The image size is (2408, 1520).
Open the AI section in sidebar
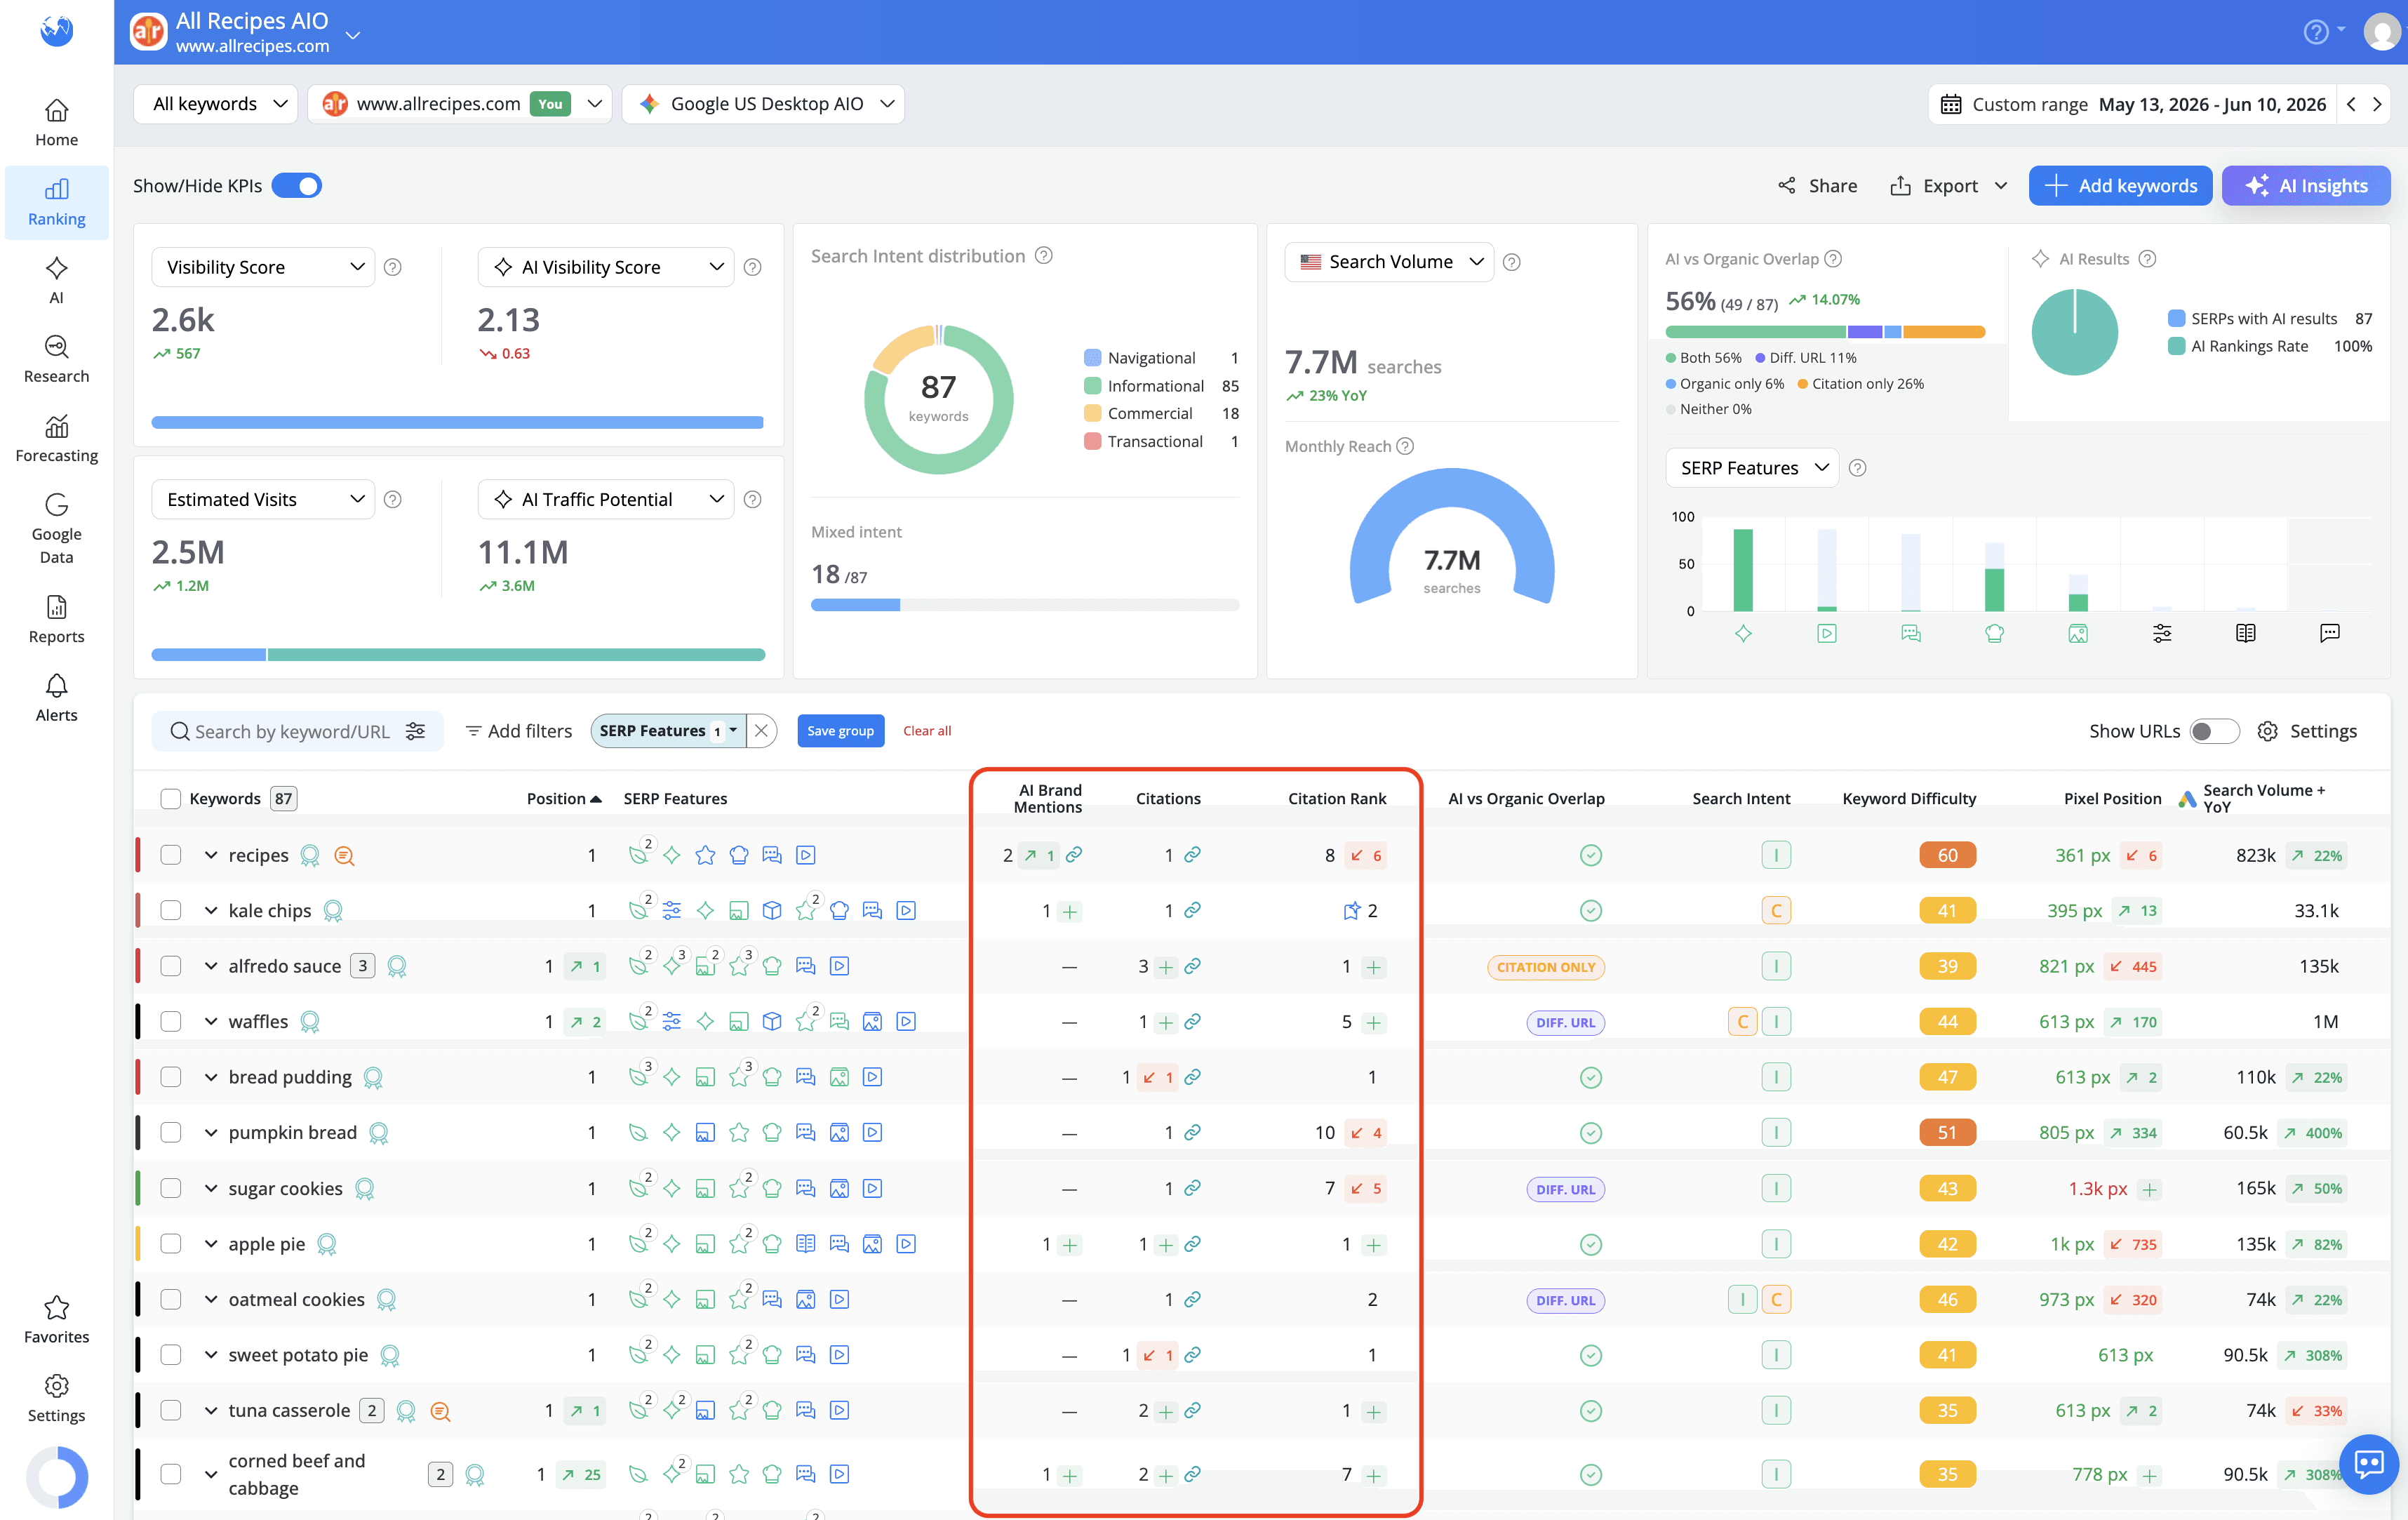[x=56, y=281]
